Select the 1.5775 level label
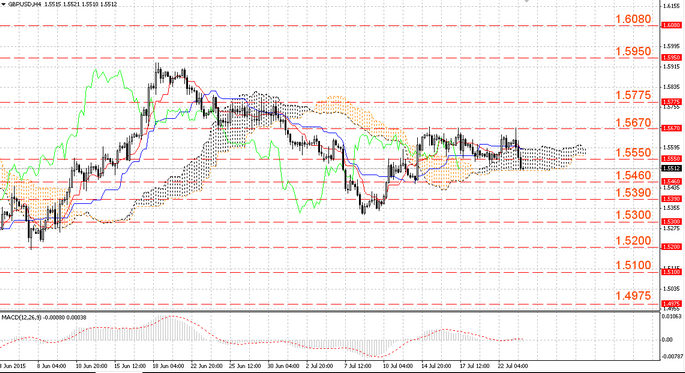 coord(633,95)
